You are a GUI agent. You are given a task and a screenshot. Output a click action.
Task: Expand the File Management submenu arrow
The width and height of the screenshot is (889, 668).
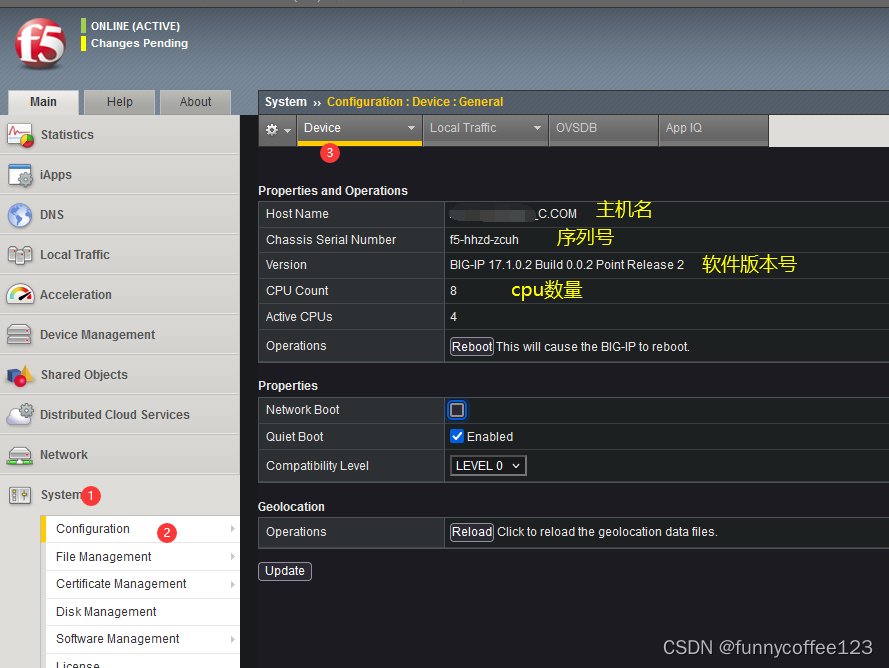coord(232,557)
